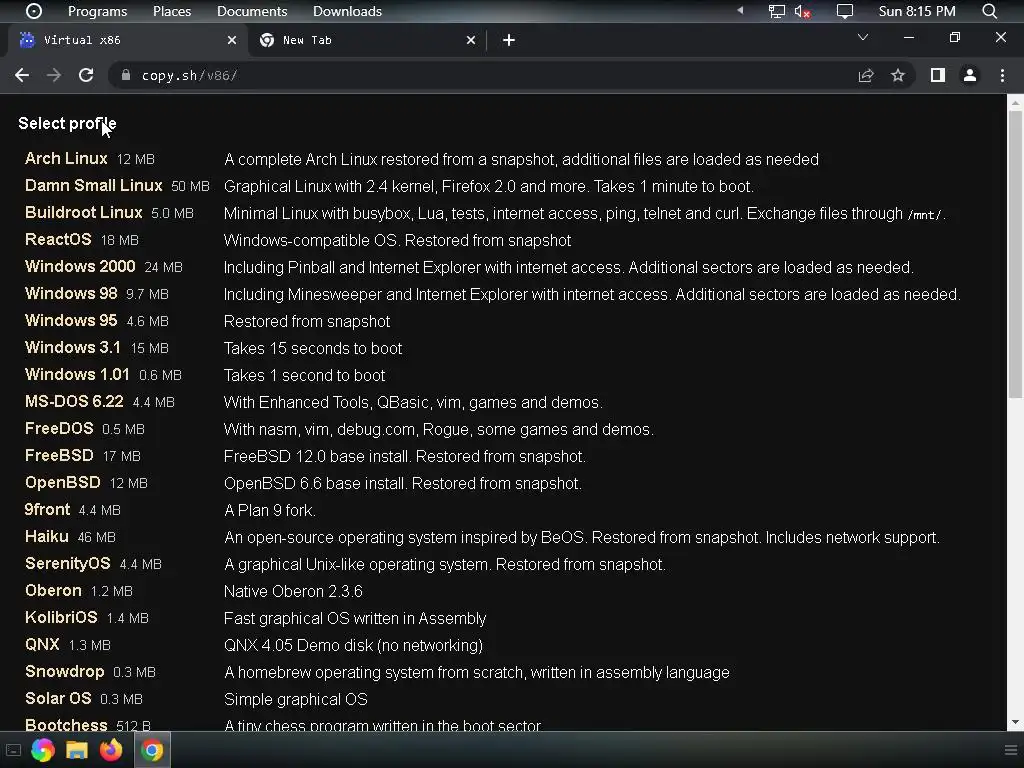Select the Damn Small Linux profile
The image size is (1024, 768).
(x=93, y=185)
